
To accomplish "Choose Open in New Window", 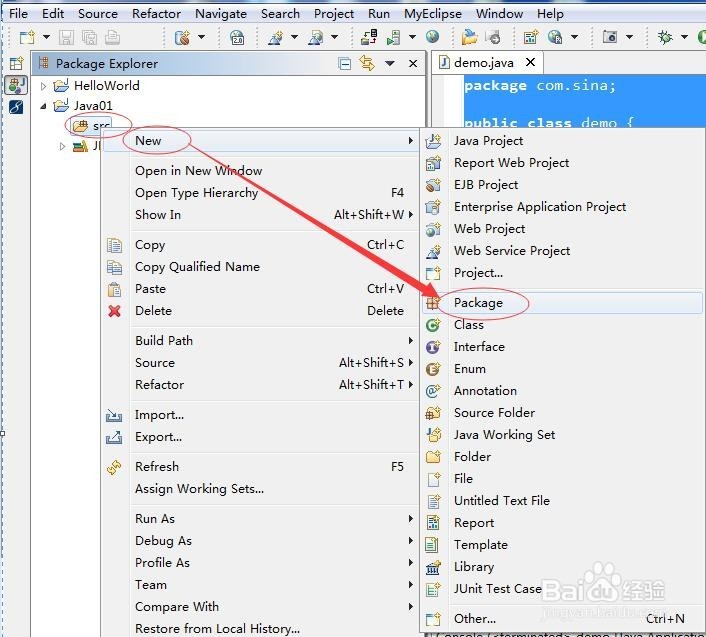I will pyautogui.click(x=261, y=171).
